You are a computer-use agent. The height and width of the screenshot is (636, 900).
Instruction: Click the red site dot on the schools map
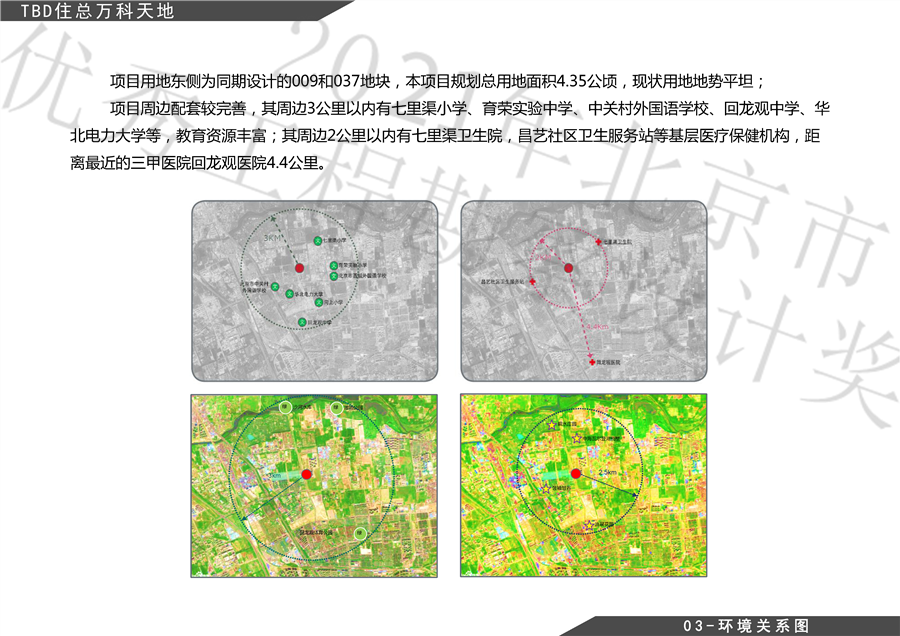[x=299, y=268]
